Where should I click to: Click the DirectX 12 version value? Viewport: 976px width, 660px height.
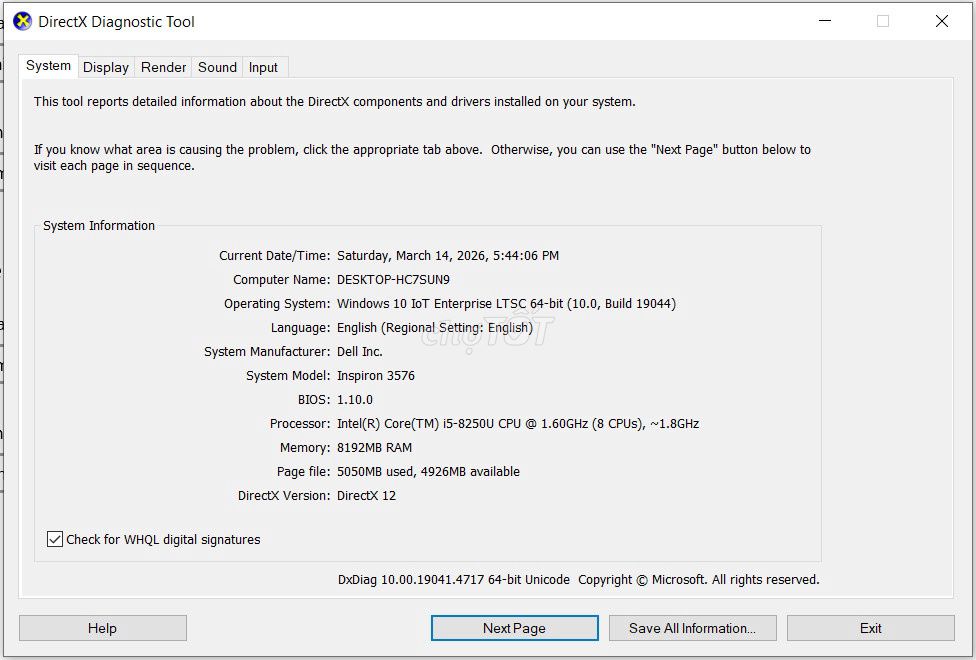tap(367, 496)
